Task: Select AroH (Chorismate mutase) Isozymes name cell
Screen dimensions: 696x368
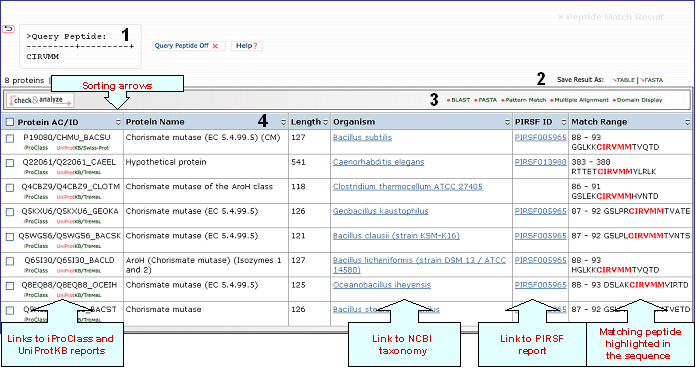Action: coord(203,265)
